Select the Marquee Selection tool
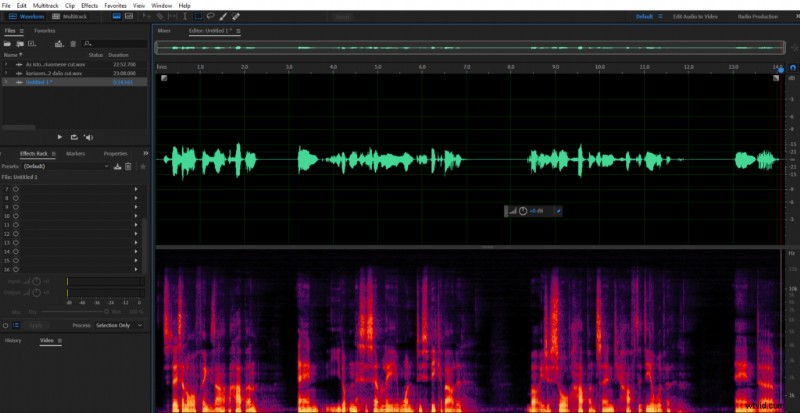This screenshot has height=413, width=800. tap(198, 16)
